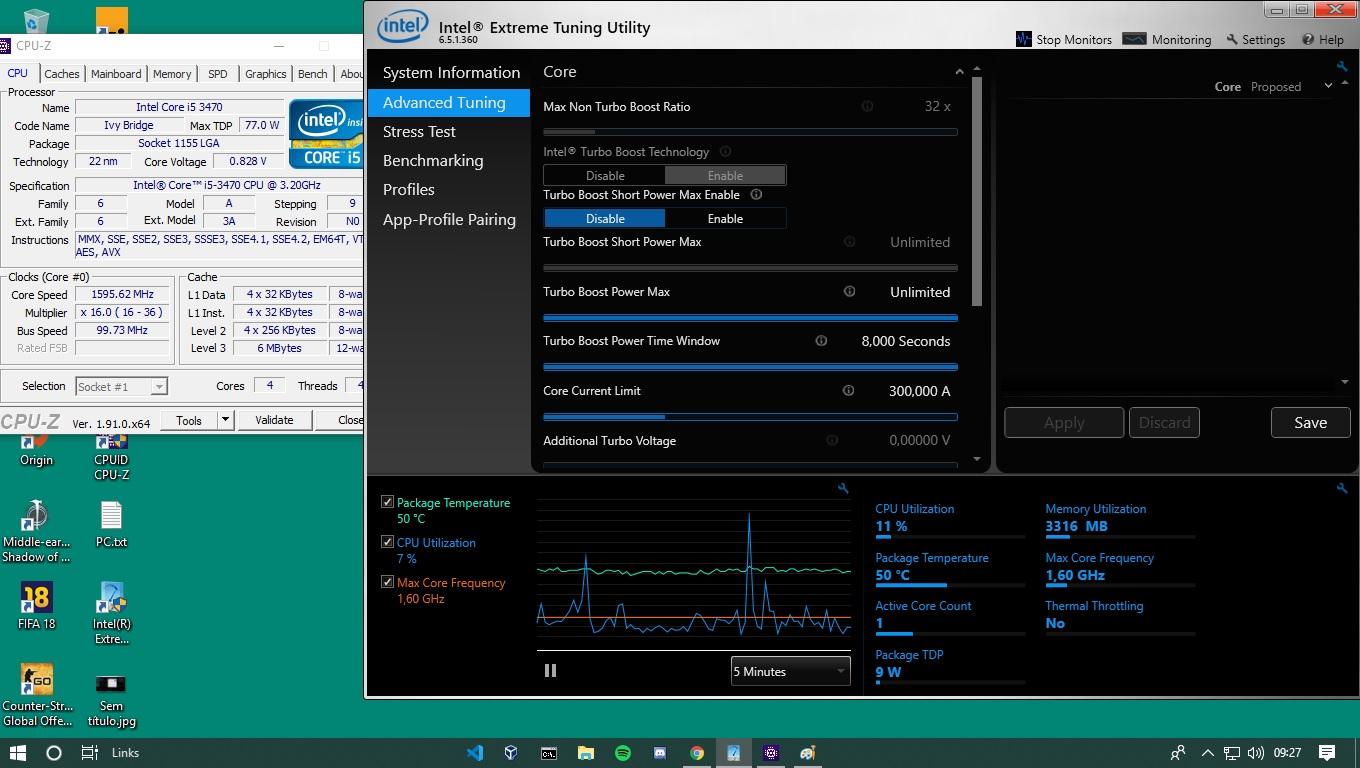Click the wrench icon above the monitoring graph
This screenshot has width=1360, height=768.
tap(843, 488)
